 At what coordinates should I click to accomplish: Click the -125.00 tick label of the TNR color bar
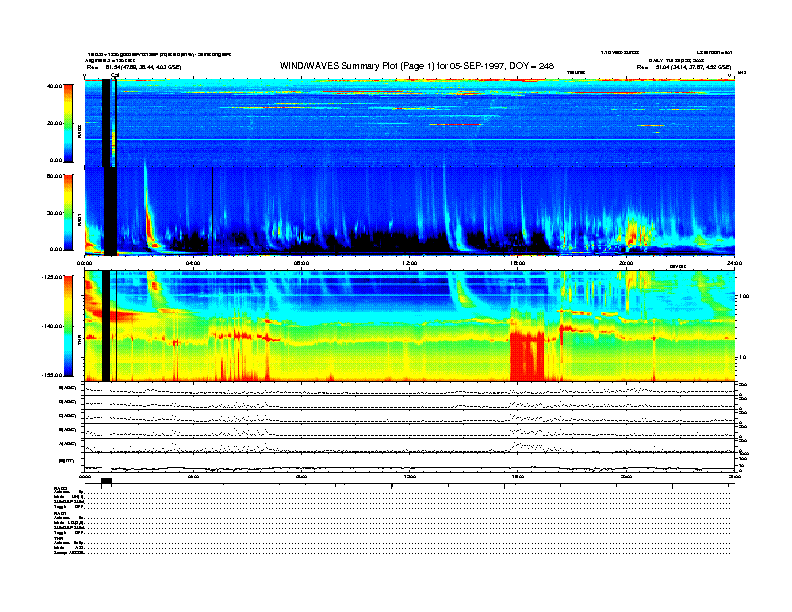point(52,277)
